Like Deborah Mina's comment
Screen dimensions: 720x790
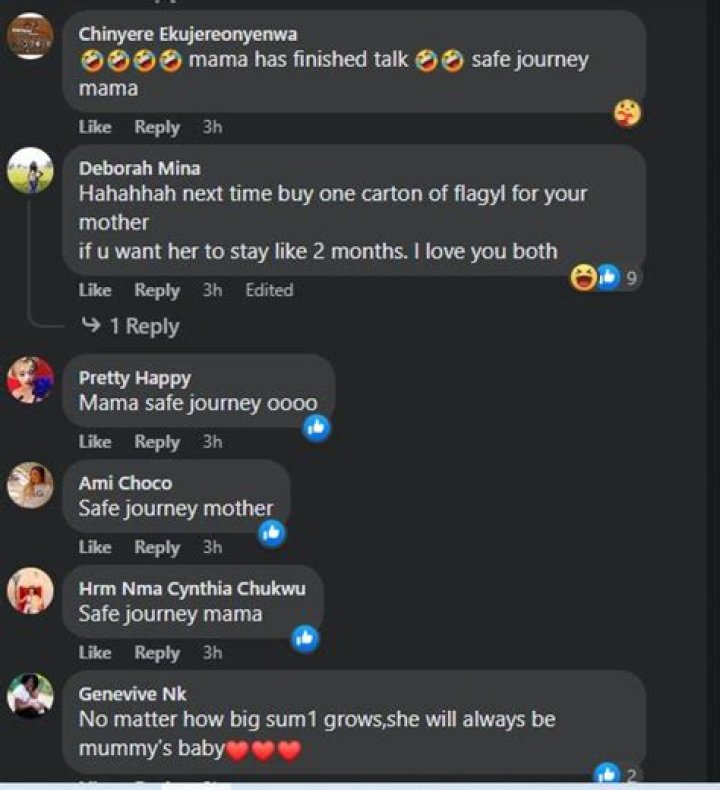click(95, 290)
